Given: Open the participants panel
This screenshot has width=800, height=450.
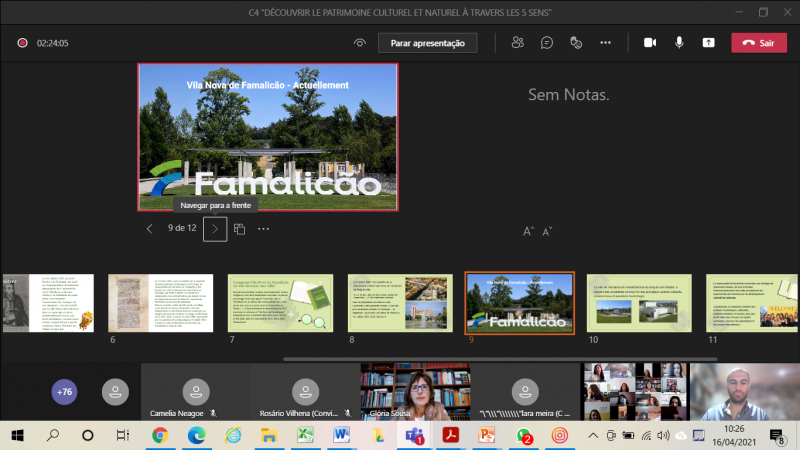Looking at the screenshot, I should point(517,43).
